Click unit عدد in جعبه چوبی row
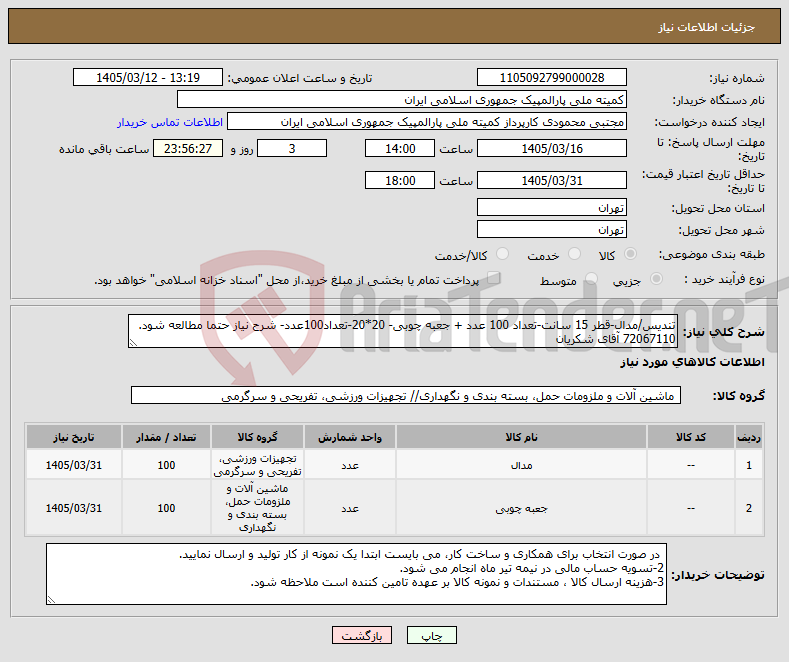Screen dimensions: 789x662 pos(350,508)
